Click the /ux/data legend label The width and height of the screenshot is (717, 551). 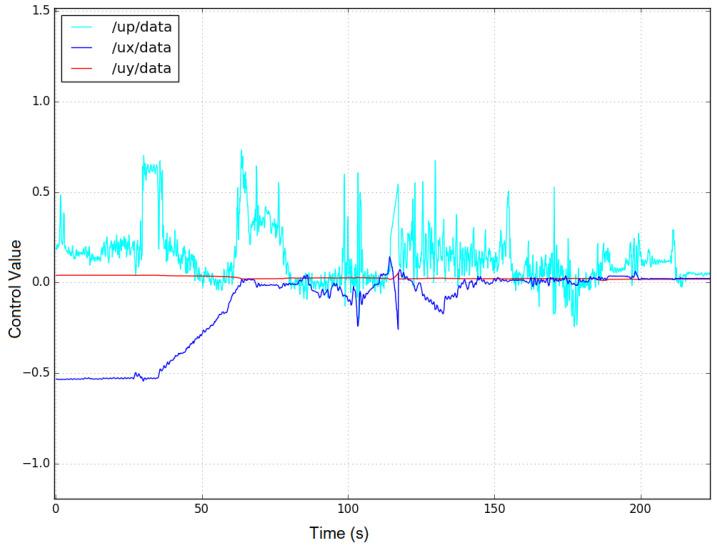pos(141,48)
